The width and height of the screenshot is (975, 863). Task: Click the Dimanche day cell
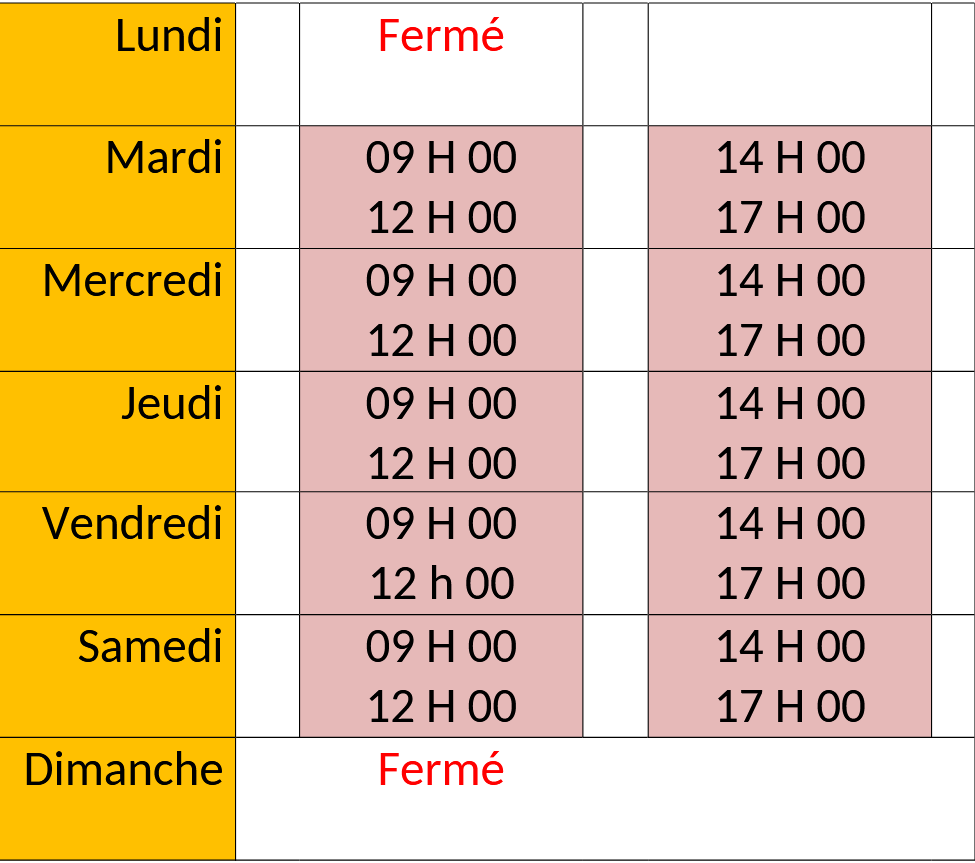(124, 770)
